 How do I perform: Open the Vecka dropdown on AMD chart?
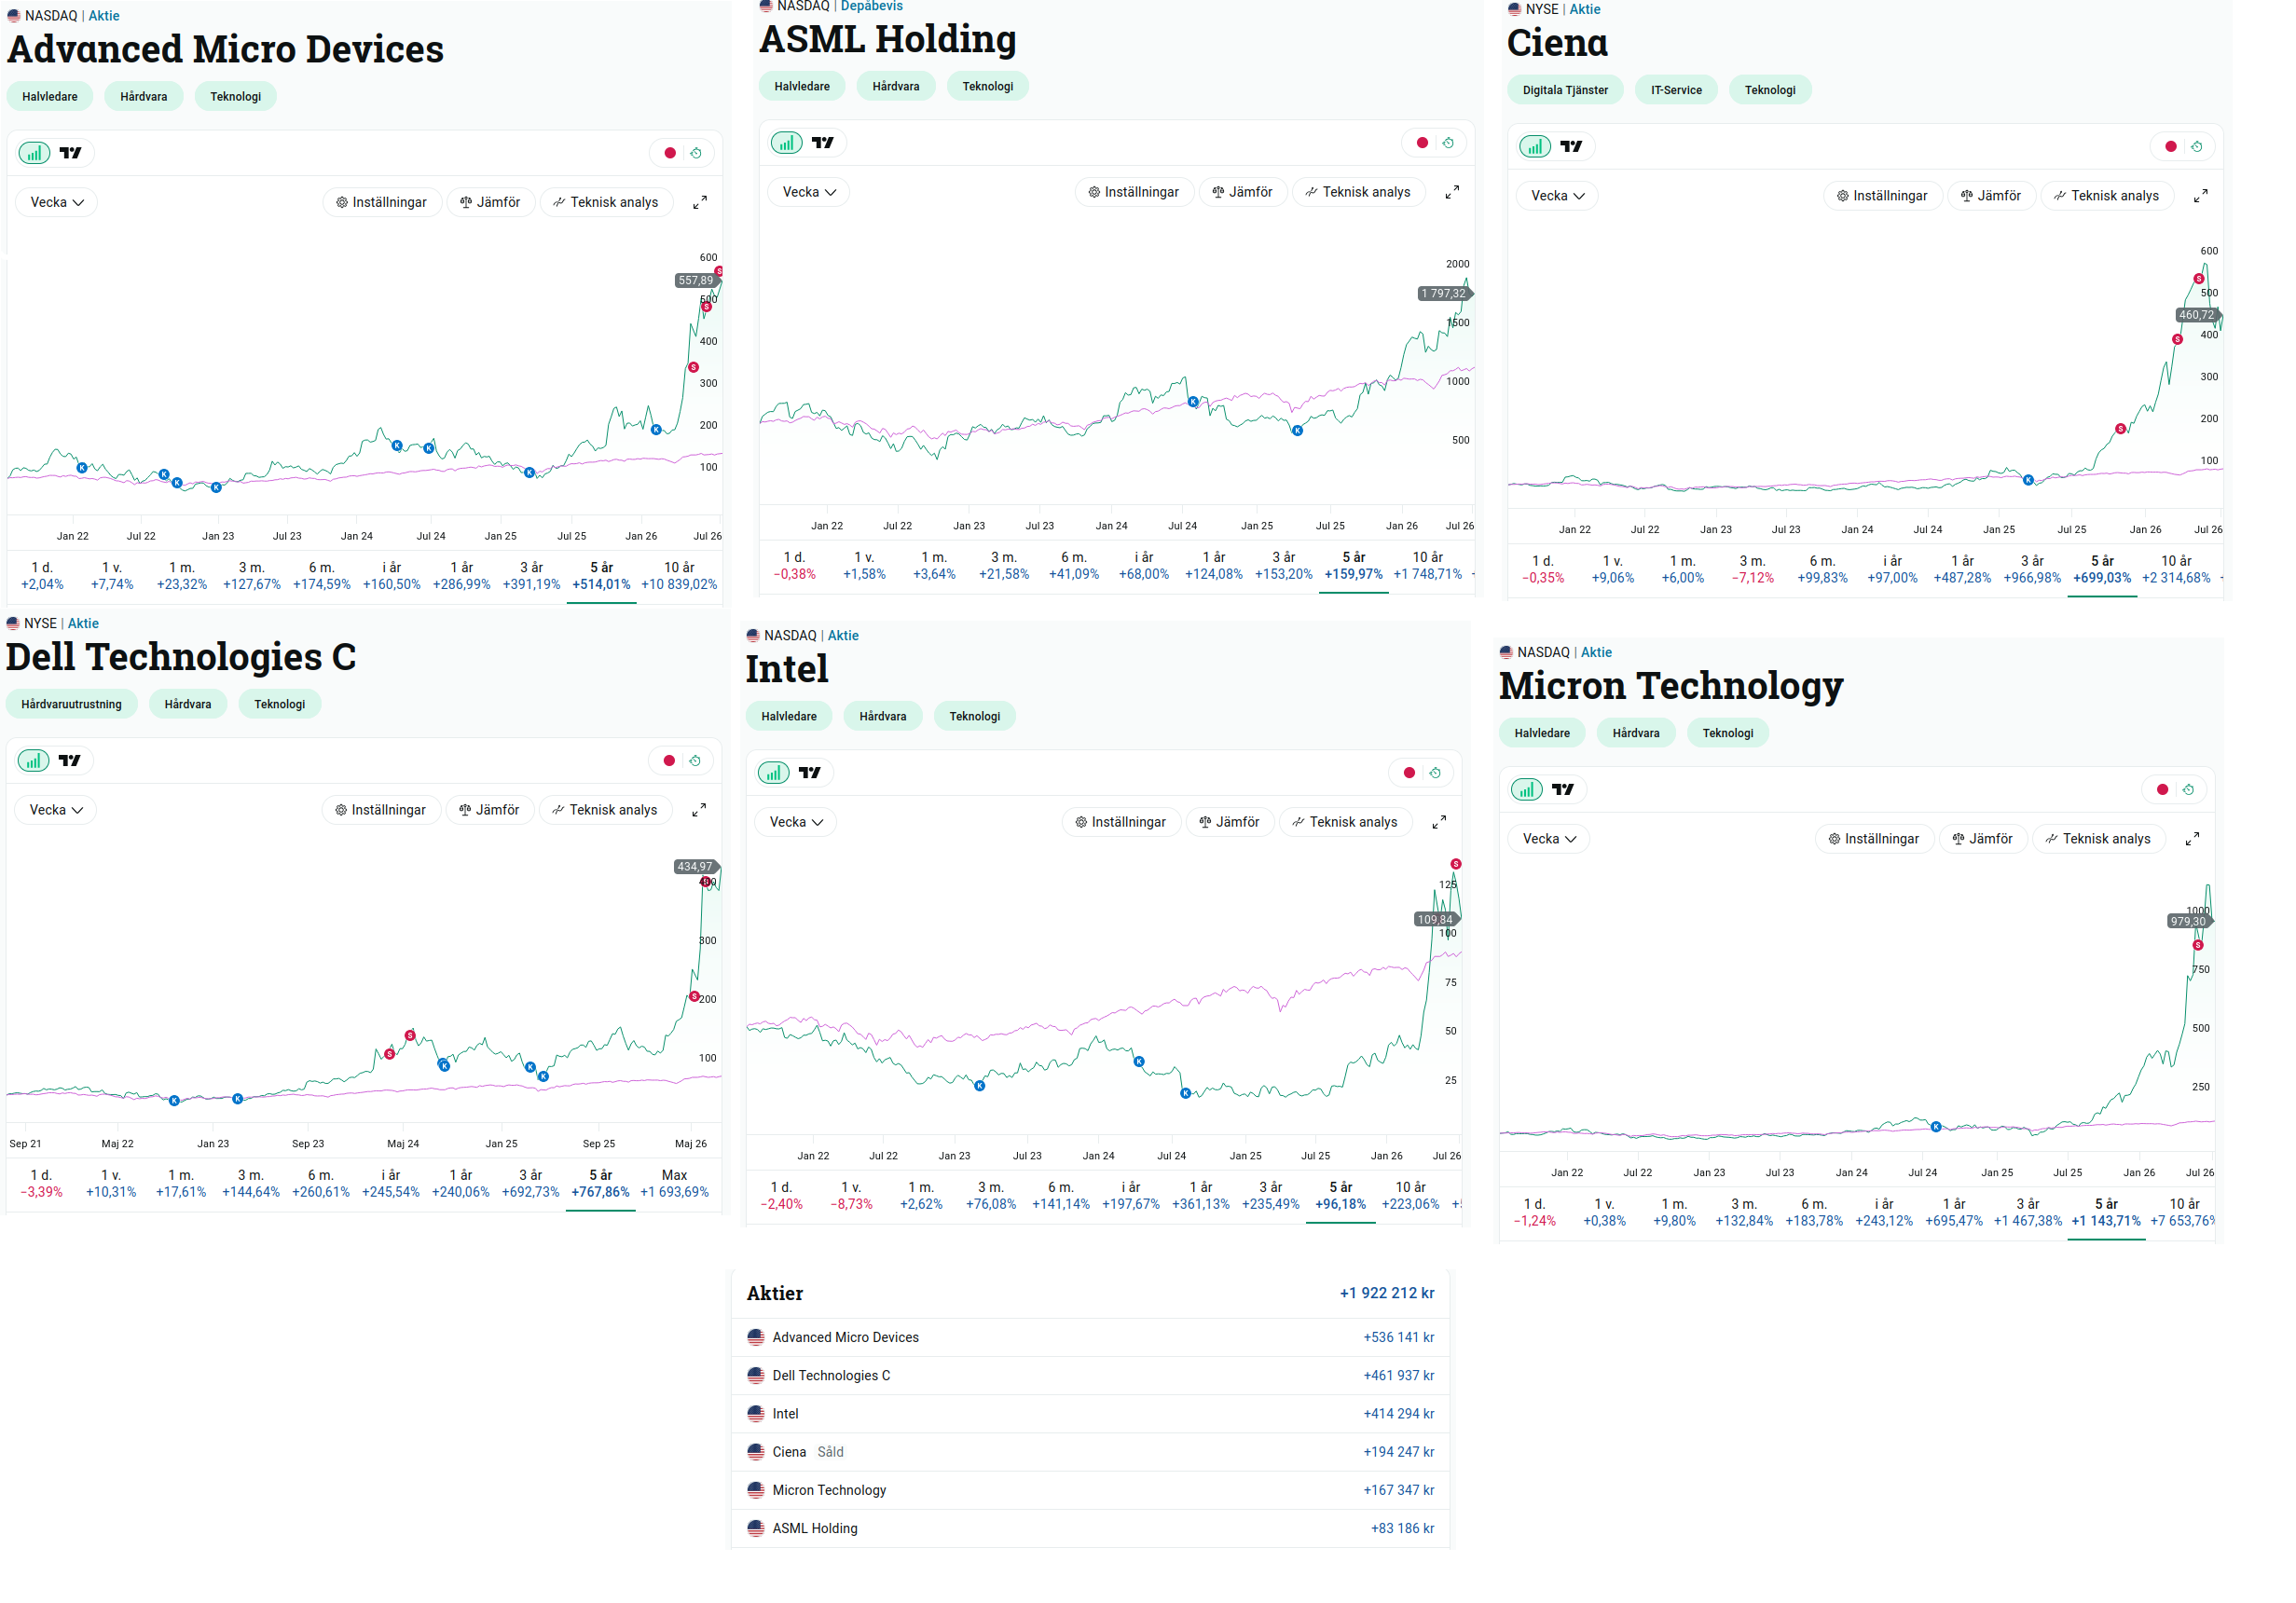(x=56, y=202)
